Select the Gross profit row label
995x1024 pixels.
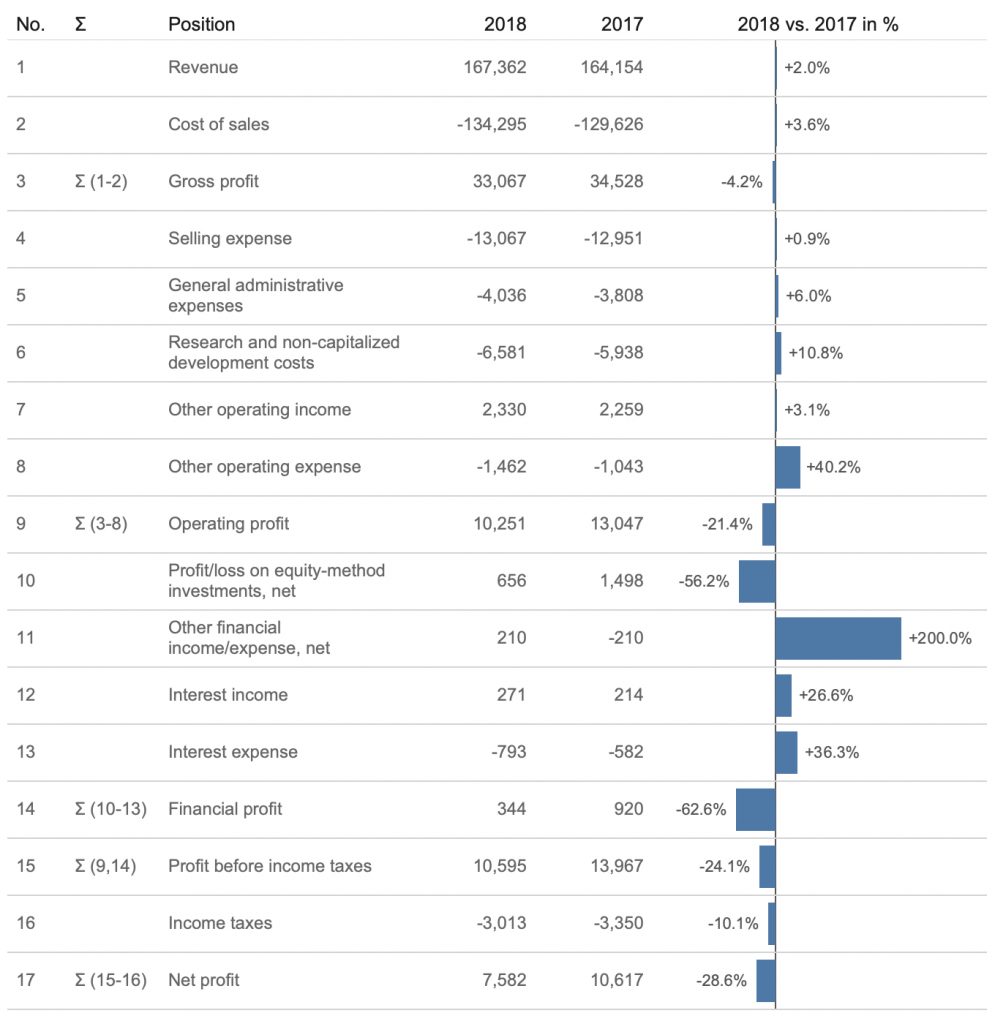pos(213,181)
